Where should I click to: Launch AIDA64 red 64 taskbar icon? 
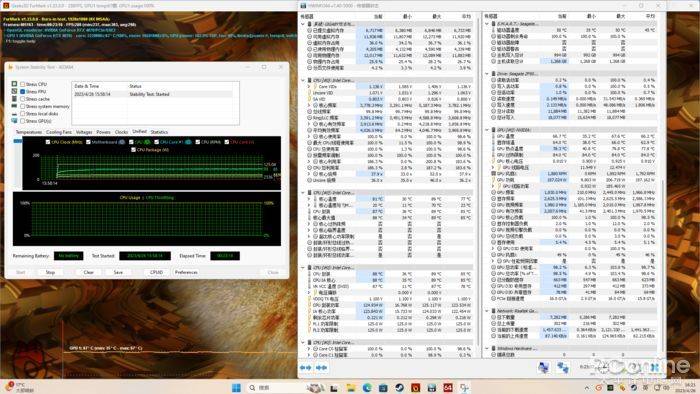448,387
